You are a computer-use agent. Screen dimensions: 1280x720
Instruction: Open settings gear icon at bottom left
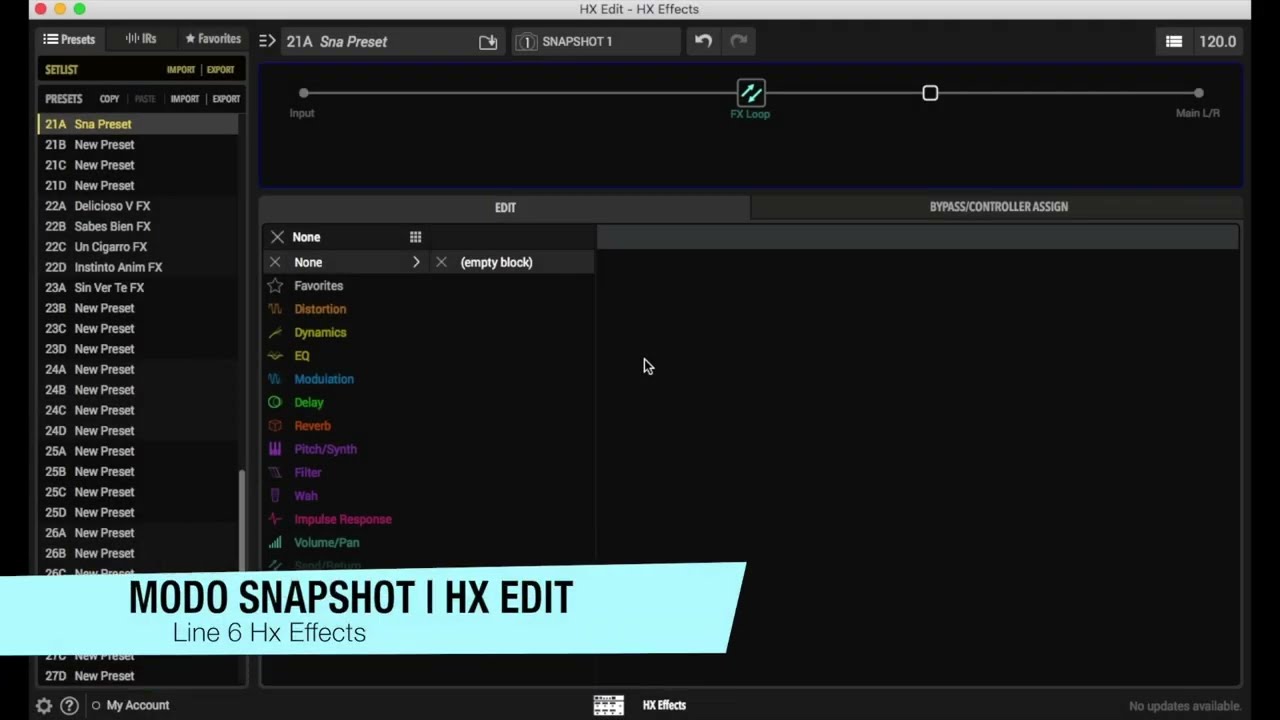pos(44,705)
